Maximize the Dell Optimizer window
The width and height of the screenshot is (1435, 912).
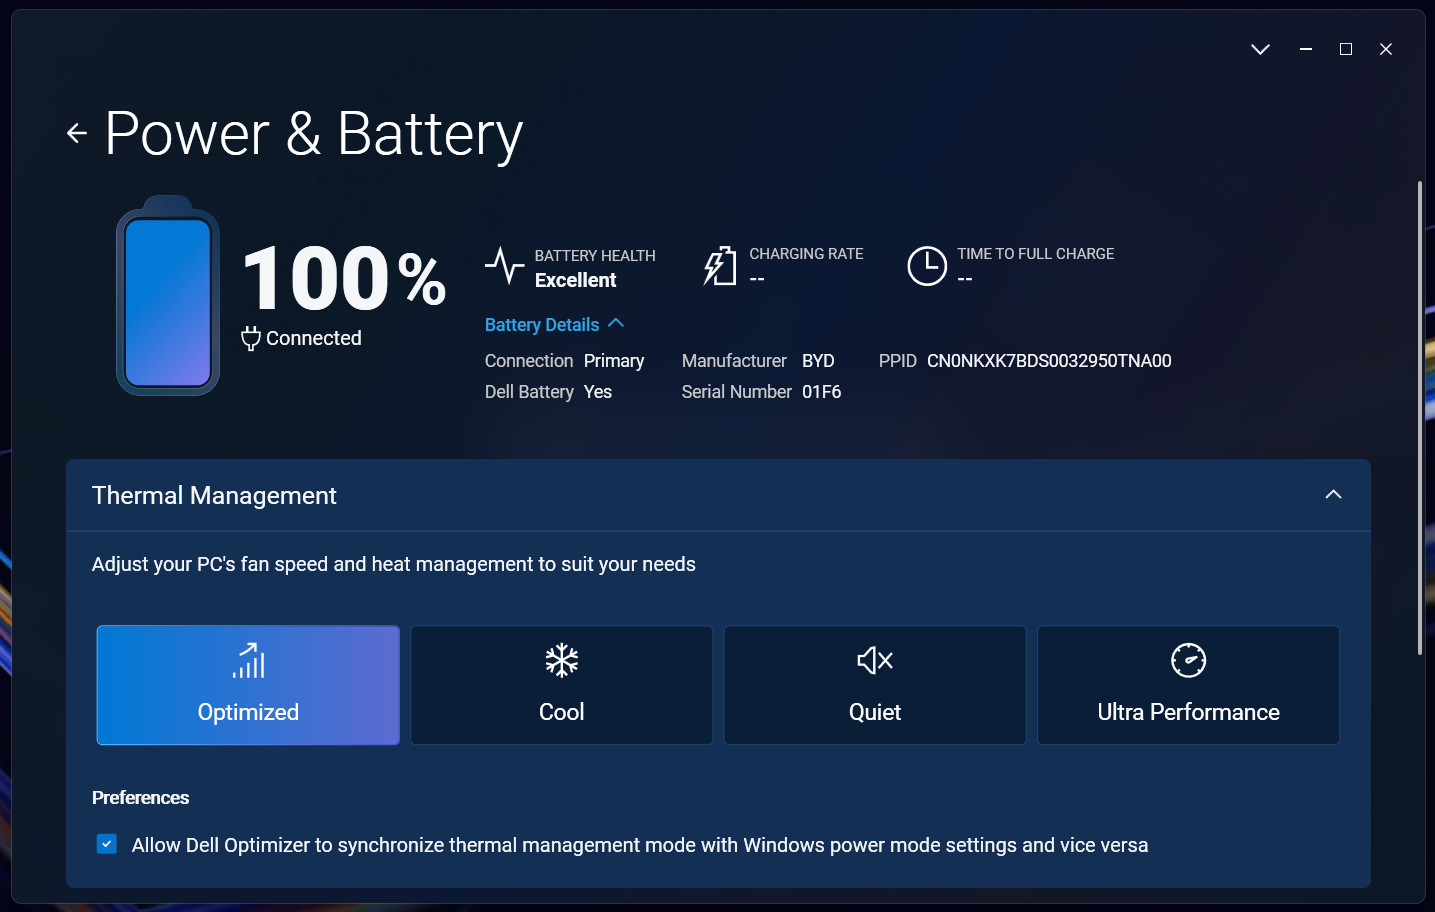[x=1346, y=49]
